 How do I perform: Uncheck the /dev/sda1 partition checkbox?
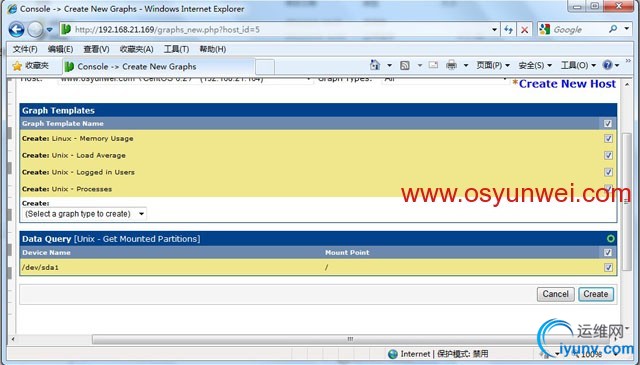(608, 267)
